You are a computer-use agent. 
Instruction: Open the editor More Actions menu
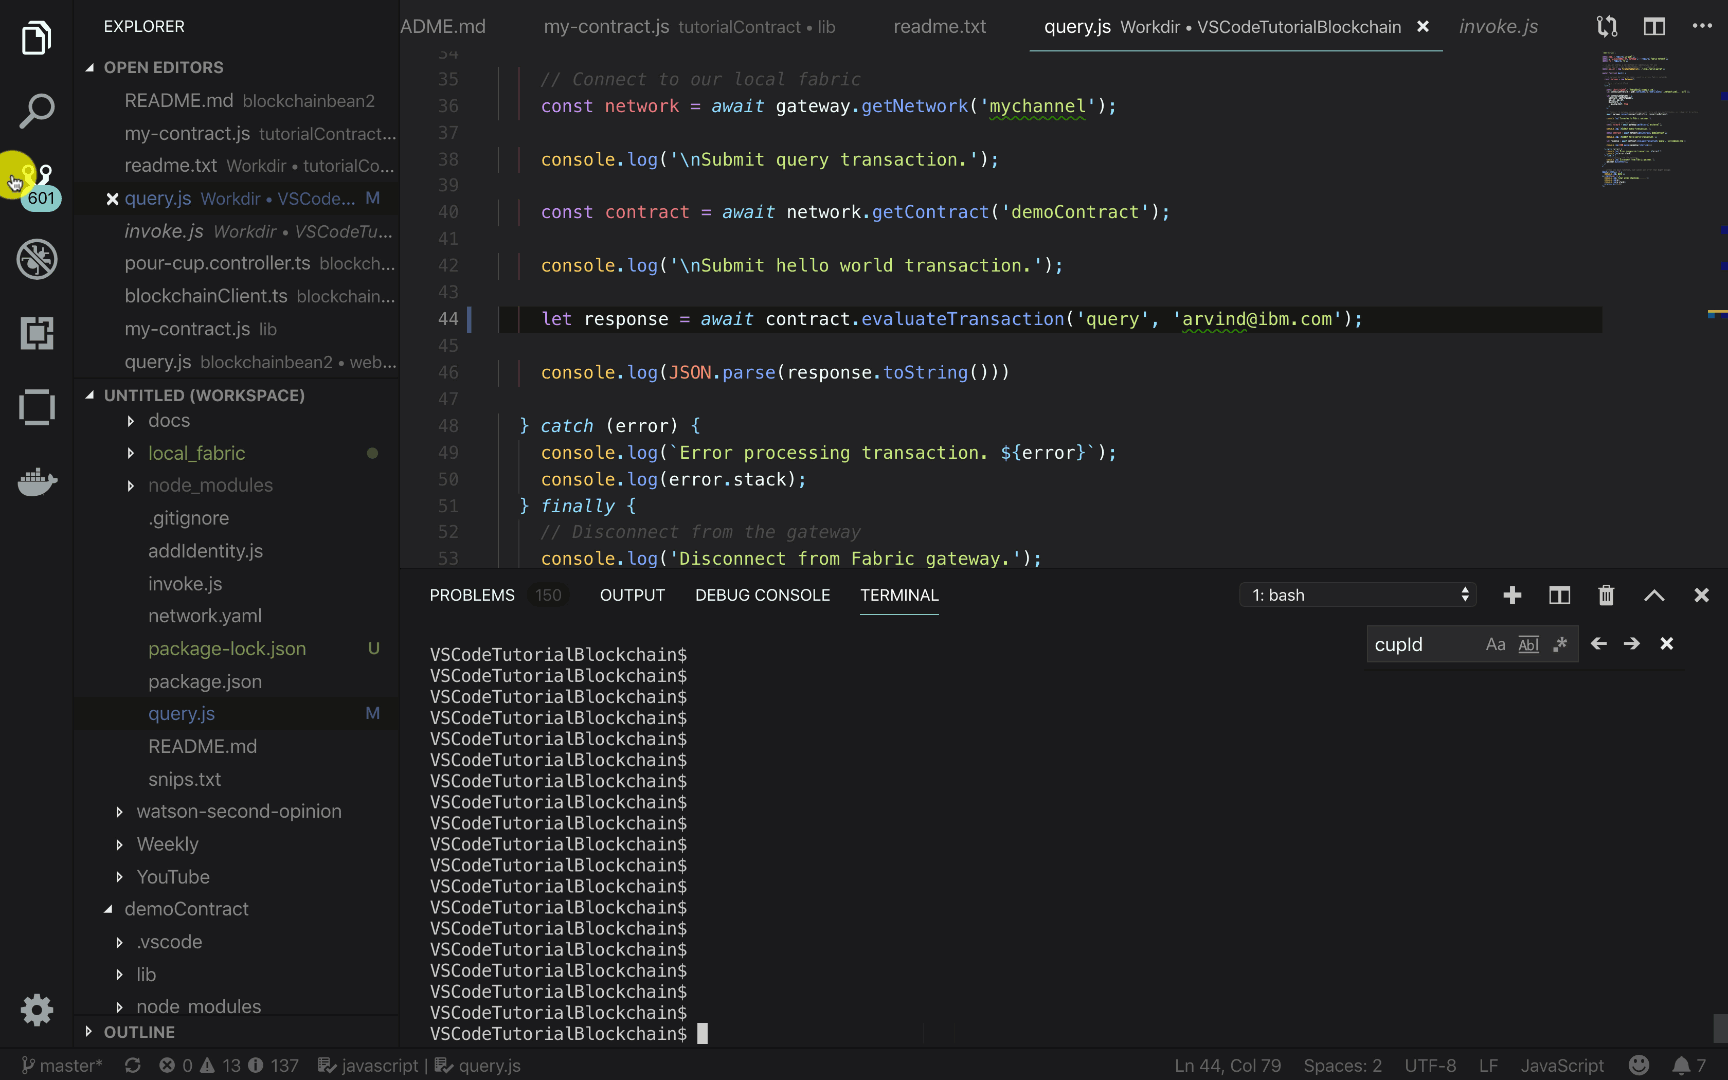click(x=1702, y=26)
